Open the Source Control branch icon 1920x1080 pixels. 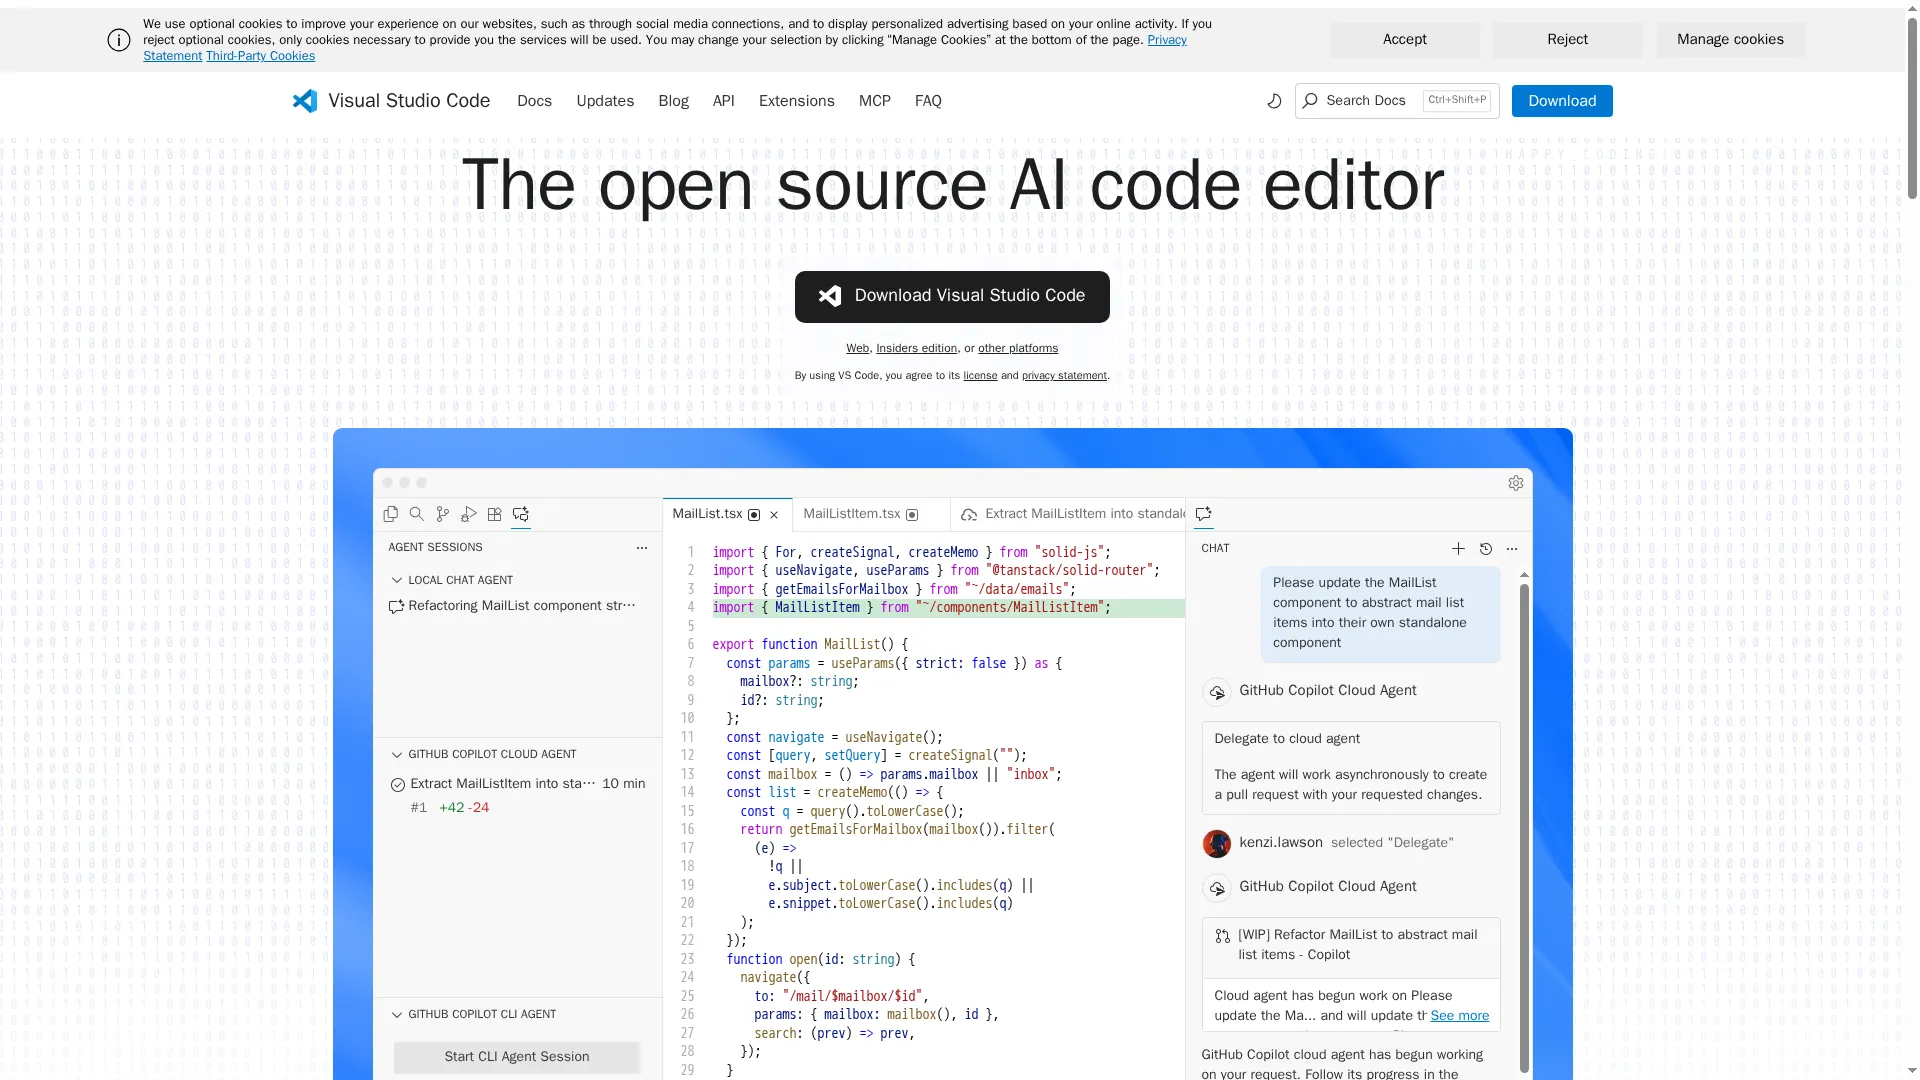pyautogui.click(x=443, y=514)
